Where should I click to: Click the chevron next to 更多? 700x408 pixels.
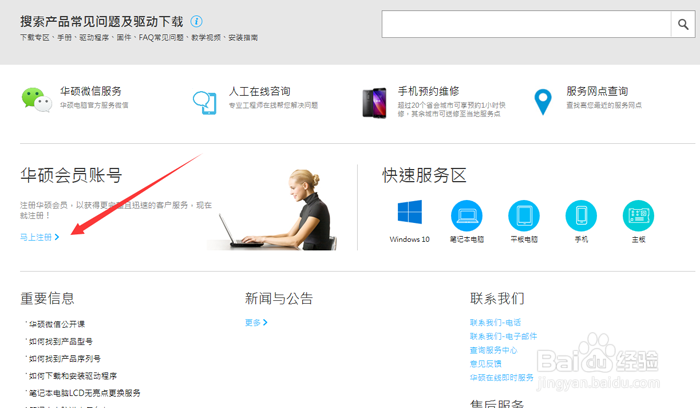pyautogui.click(x=265, y=322)
